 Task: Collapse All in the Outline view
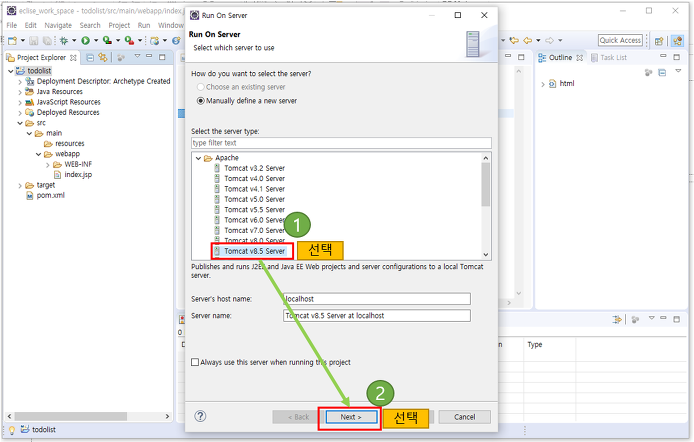[662, 73]
